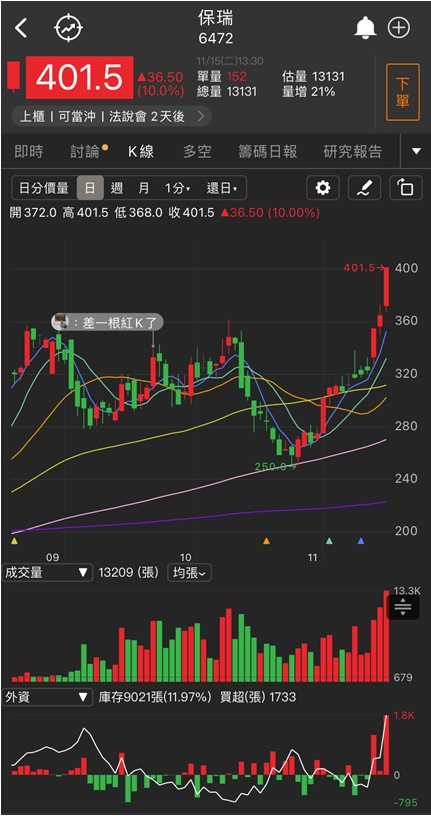Go back using the left arrow

pos(21,28)
